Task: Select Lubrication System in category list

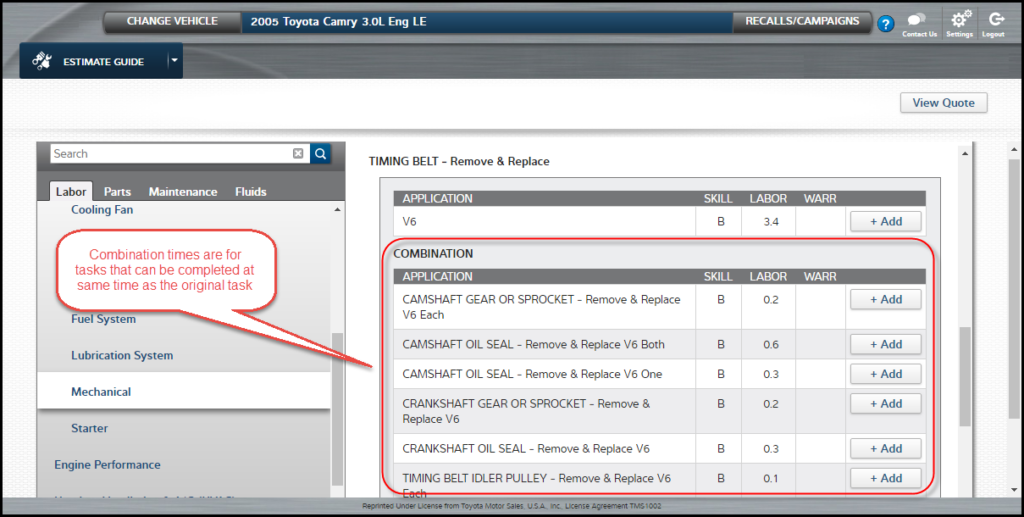Action: click(x=122, y=356)
